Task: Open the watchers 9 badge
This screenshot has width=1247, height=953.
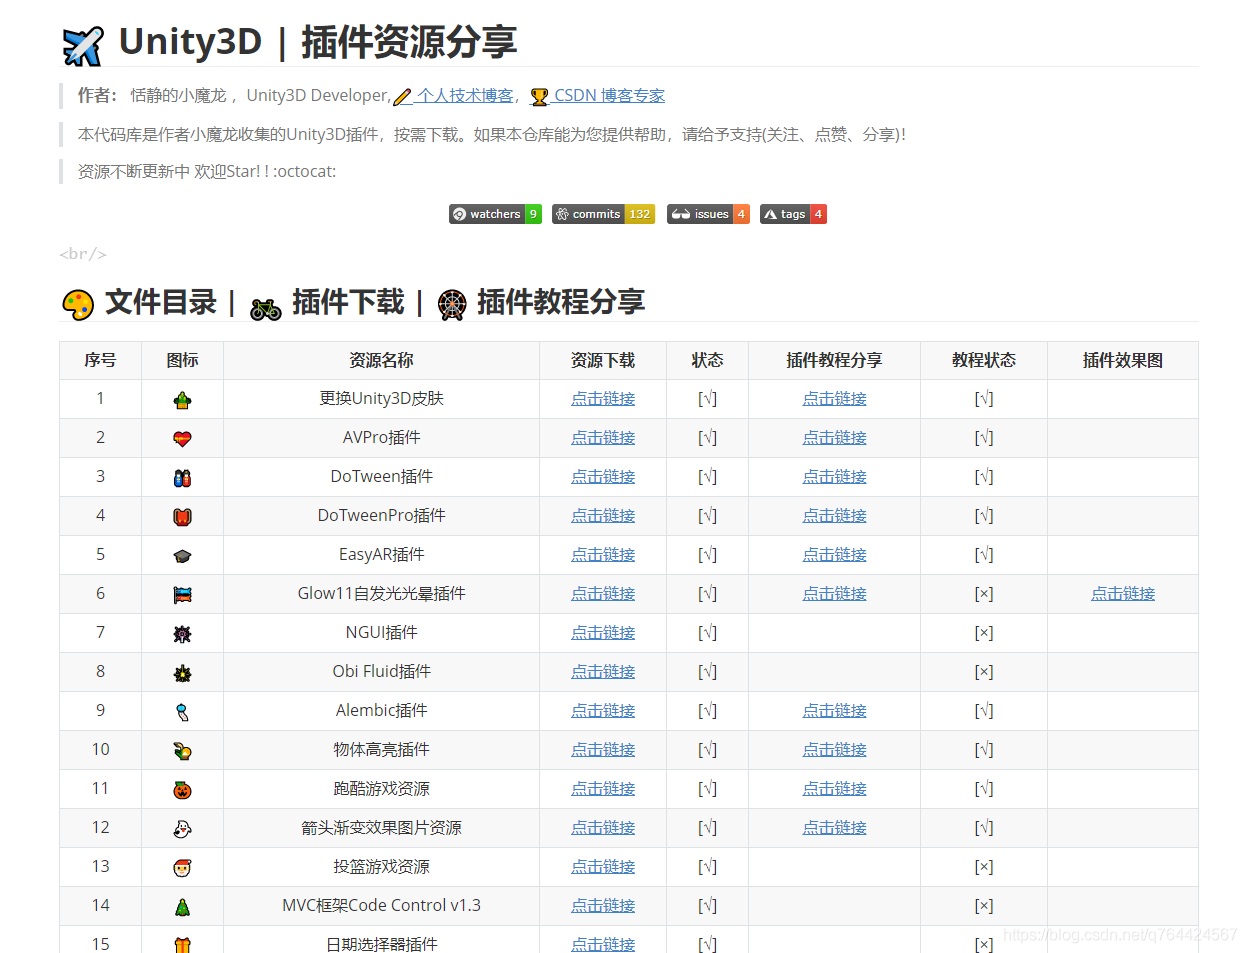Action: (495, 214)
